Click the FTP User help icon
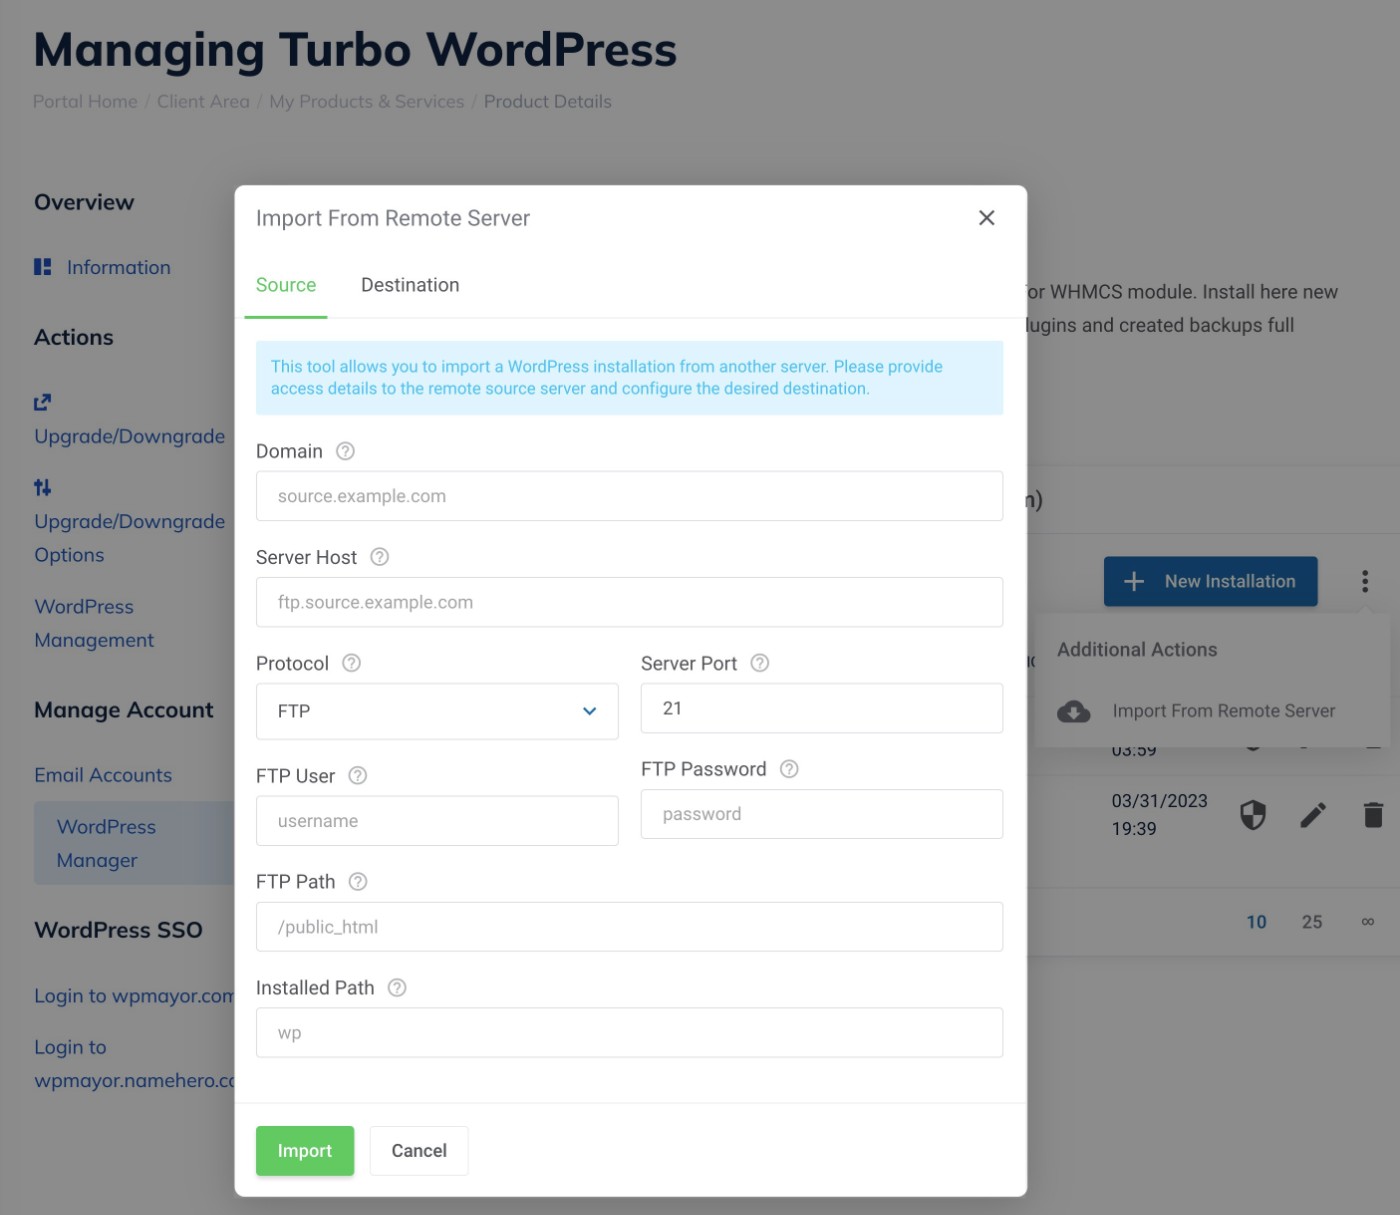 pos(357,776)
